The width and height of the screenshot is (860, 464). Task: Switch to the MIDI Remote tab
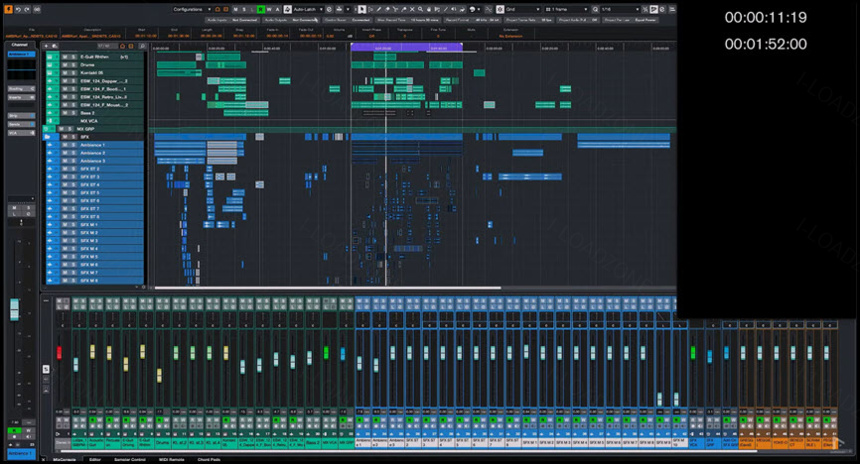coord(171,460)
